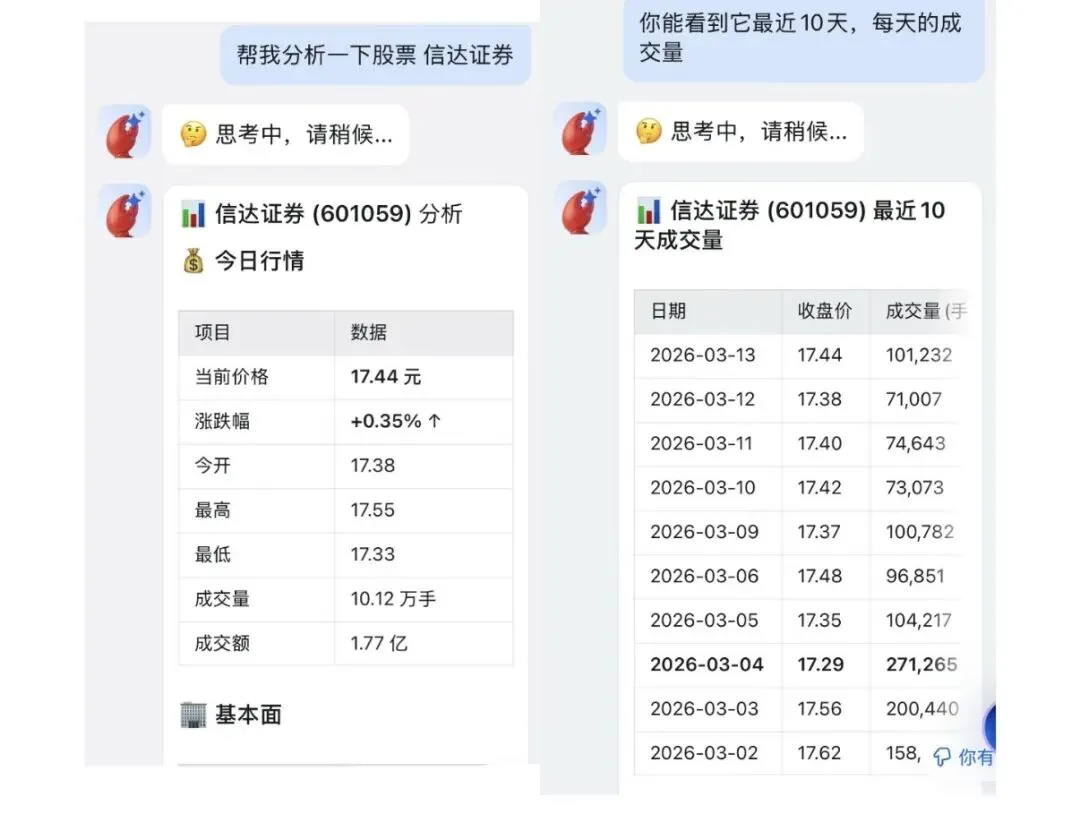Click the 最高 value 17.55
Screen dimensions: 1080x822
[x=373, y=510]
